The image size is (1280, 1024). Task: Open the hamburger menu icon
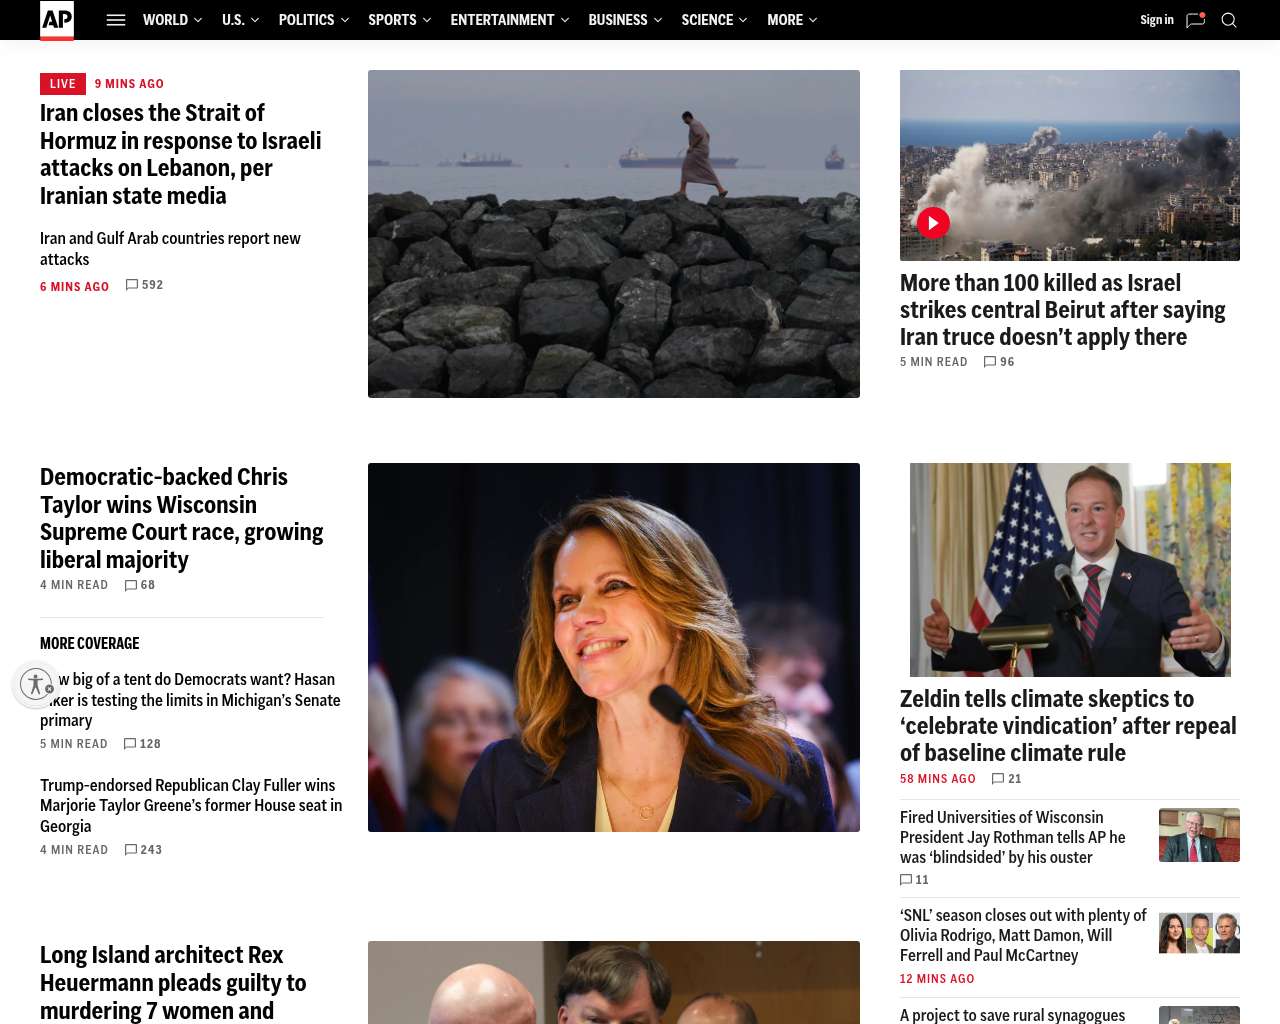116,20
